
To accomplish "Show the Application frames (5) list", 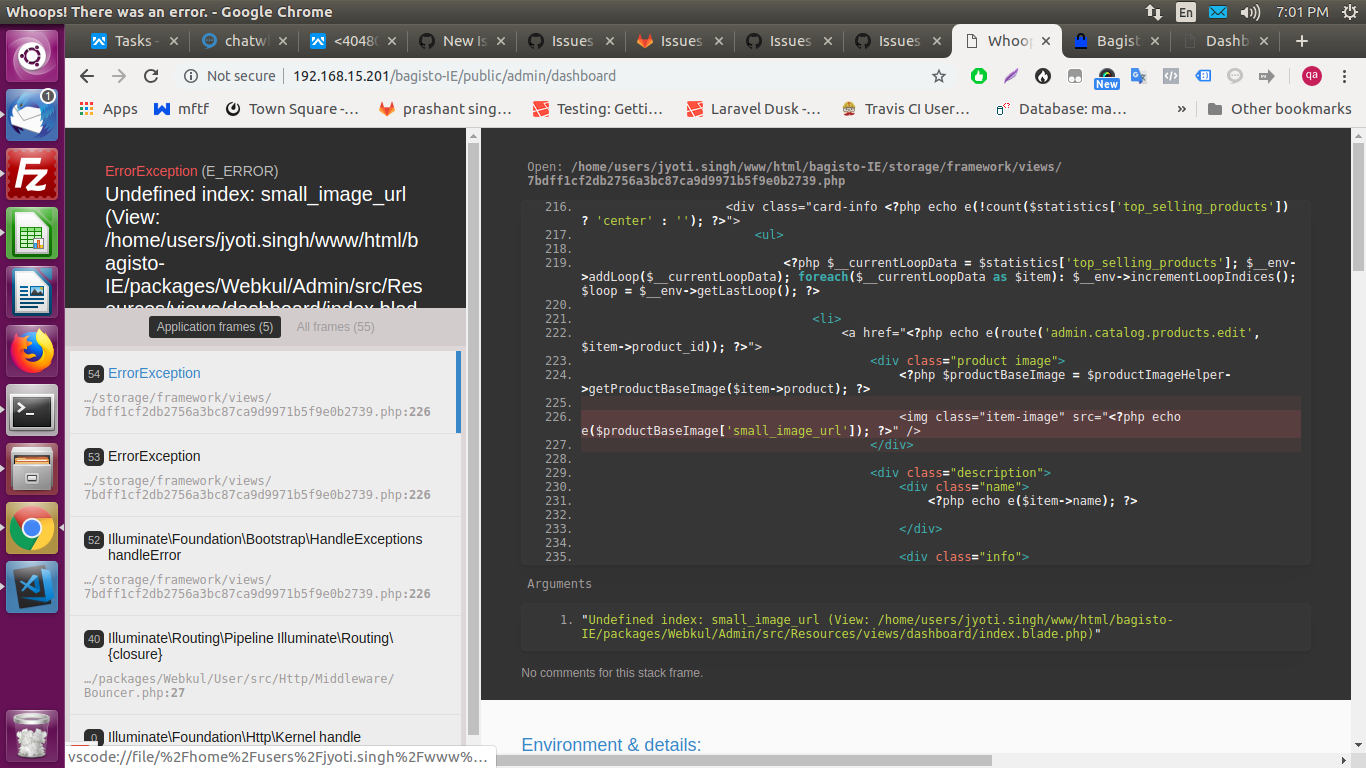I will (x=214, y=326).
